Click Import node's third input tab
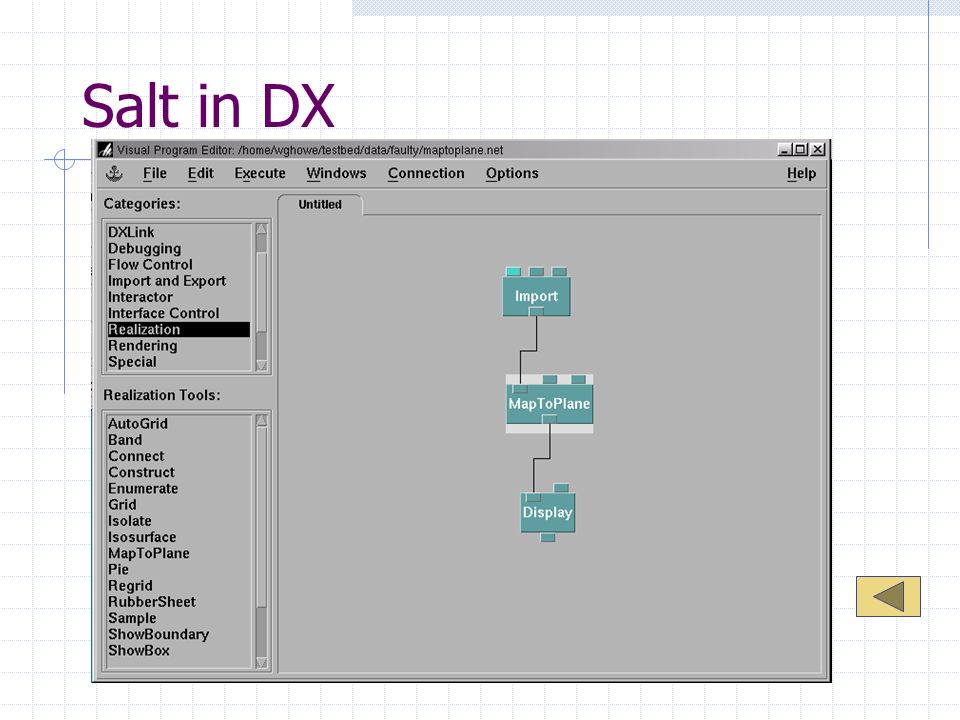This screenshot has height=720, width=960. tap(559, 272)
